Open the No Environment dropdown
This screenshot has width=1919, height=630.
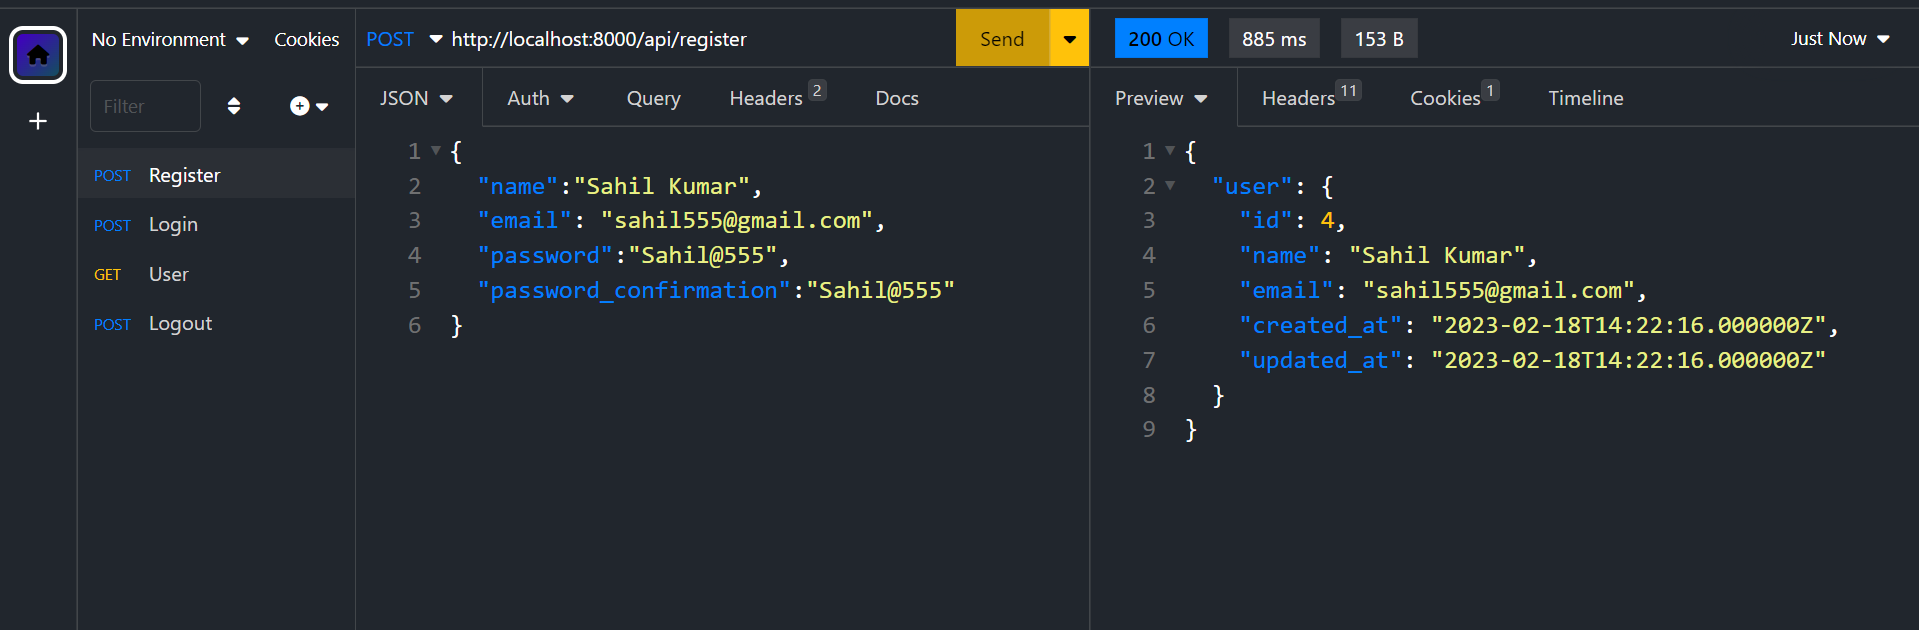click(170, 39)
